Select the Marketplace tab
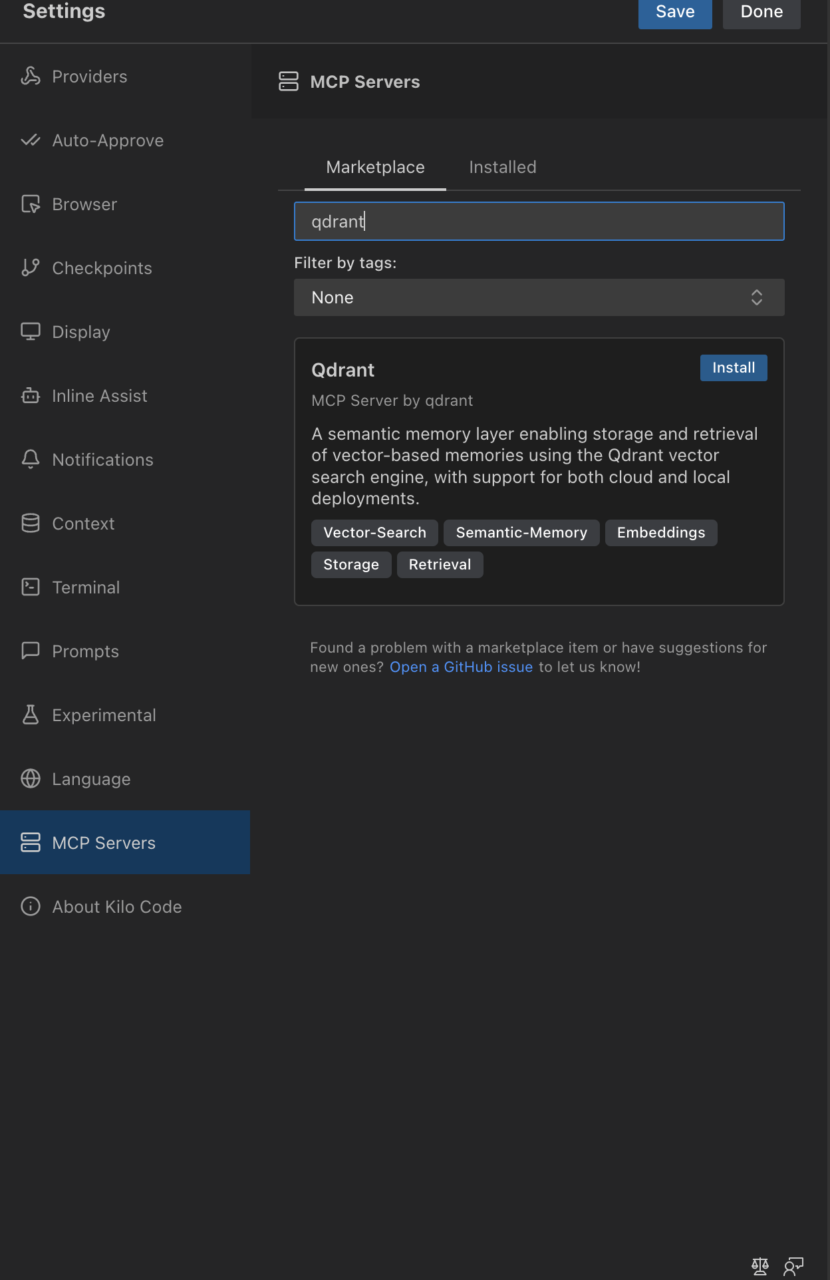The image size is (830, 1280). pos(375,168)
